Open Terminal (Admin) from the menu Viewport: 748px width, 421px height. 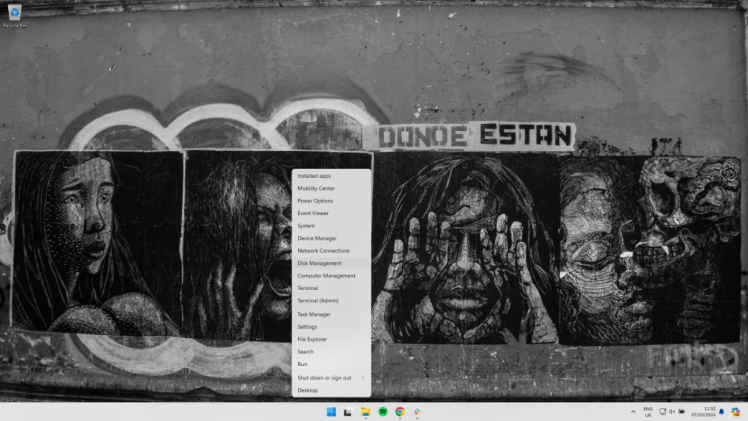[x=318, y=300]
